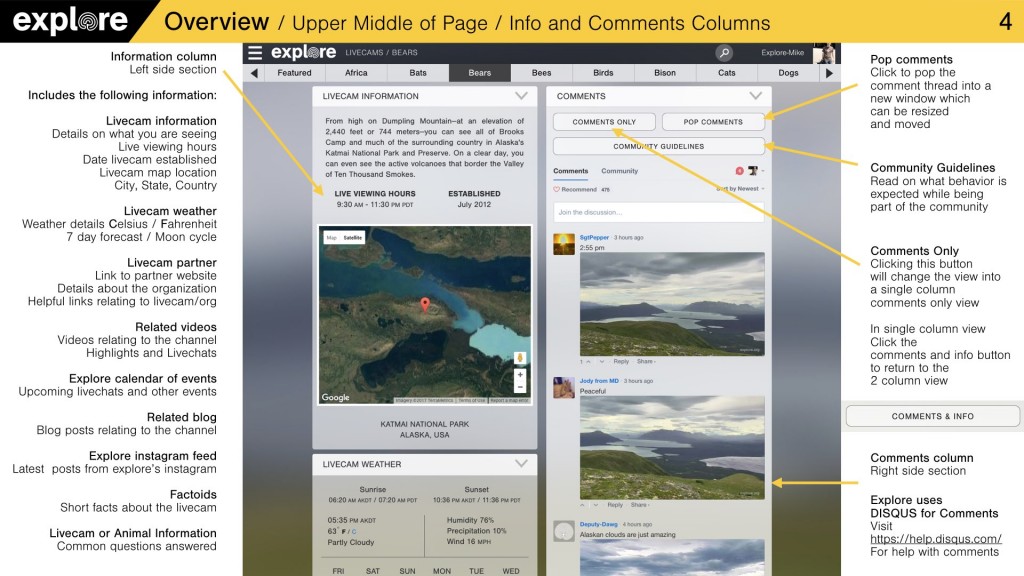Click the search magnifier icon
This screenshot has width=1024, height=576.
[x=724, y=53]
